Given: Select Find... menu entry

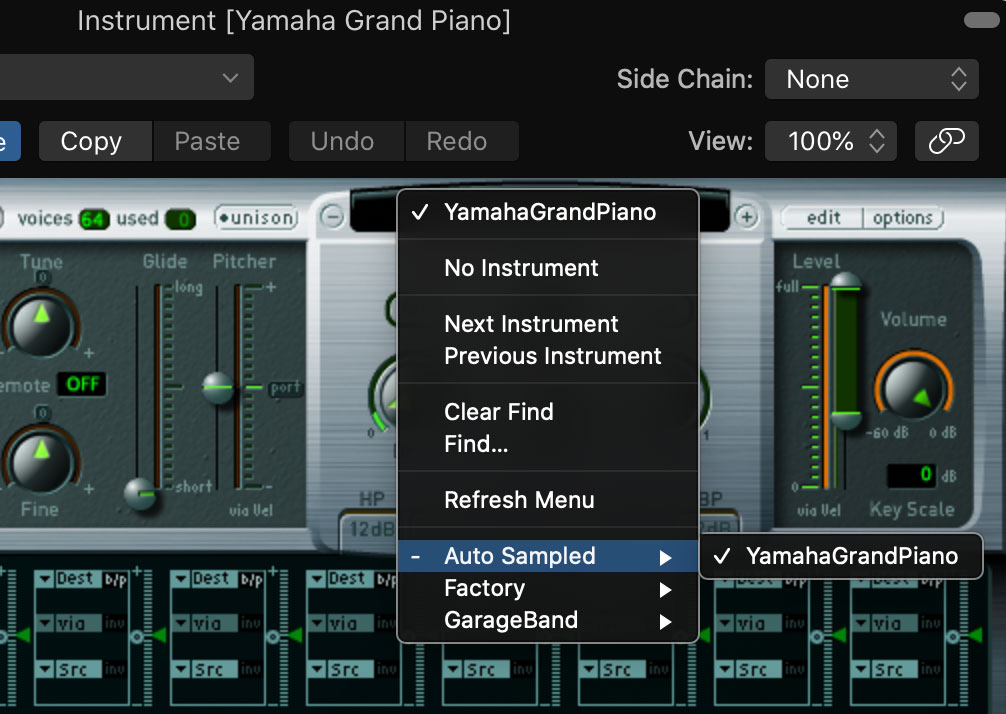Looking at the screenshot, I should click(x=548, y=444).
